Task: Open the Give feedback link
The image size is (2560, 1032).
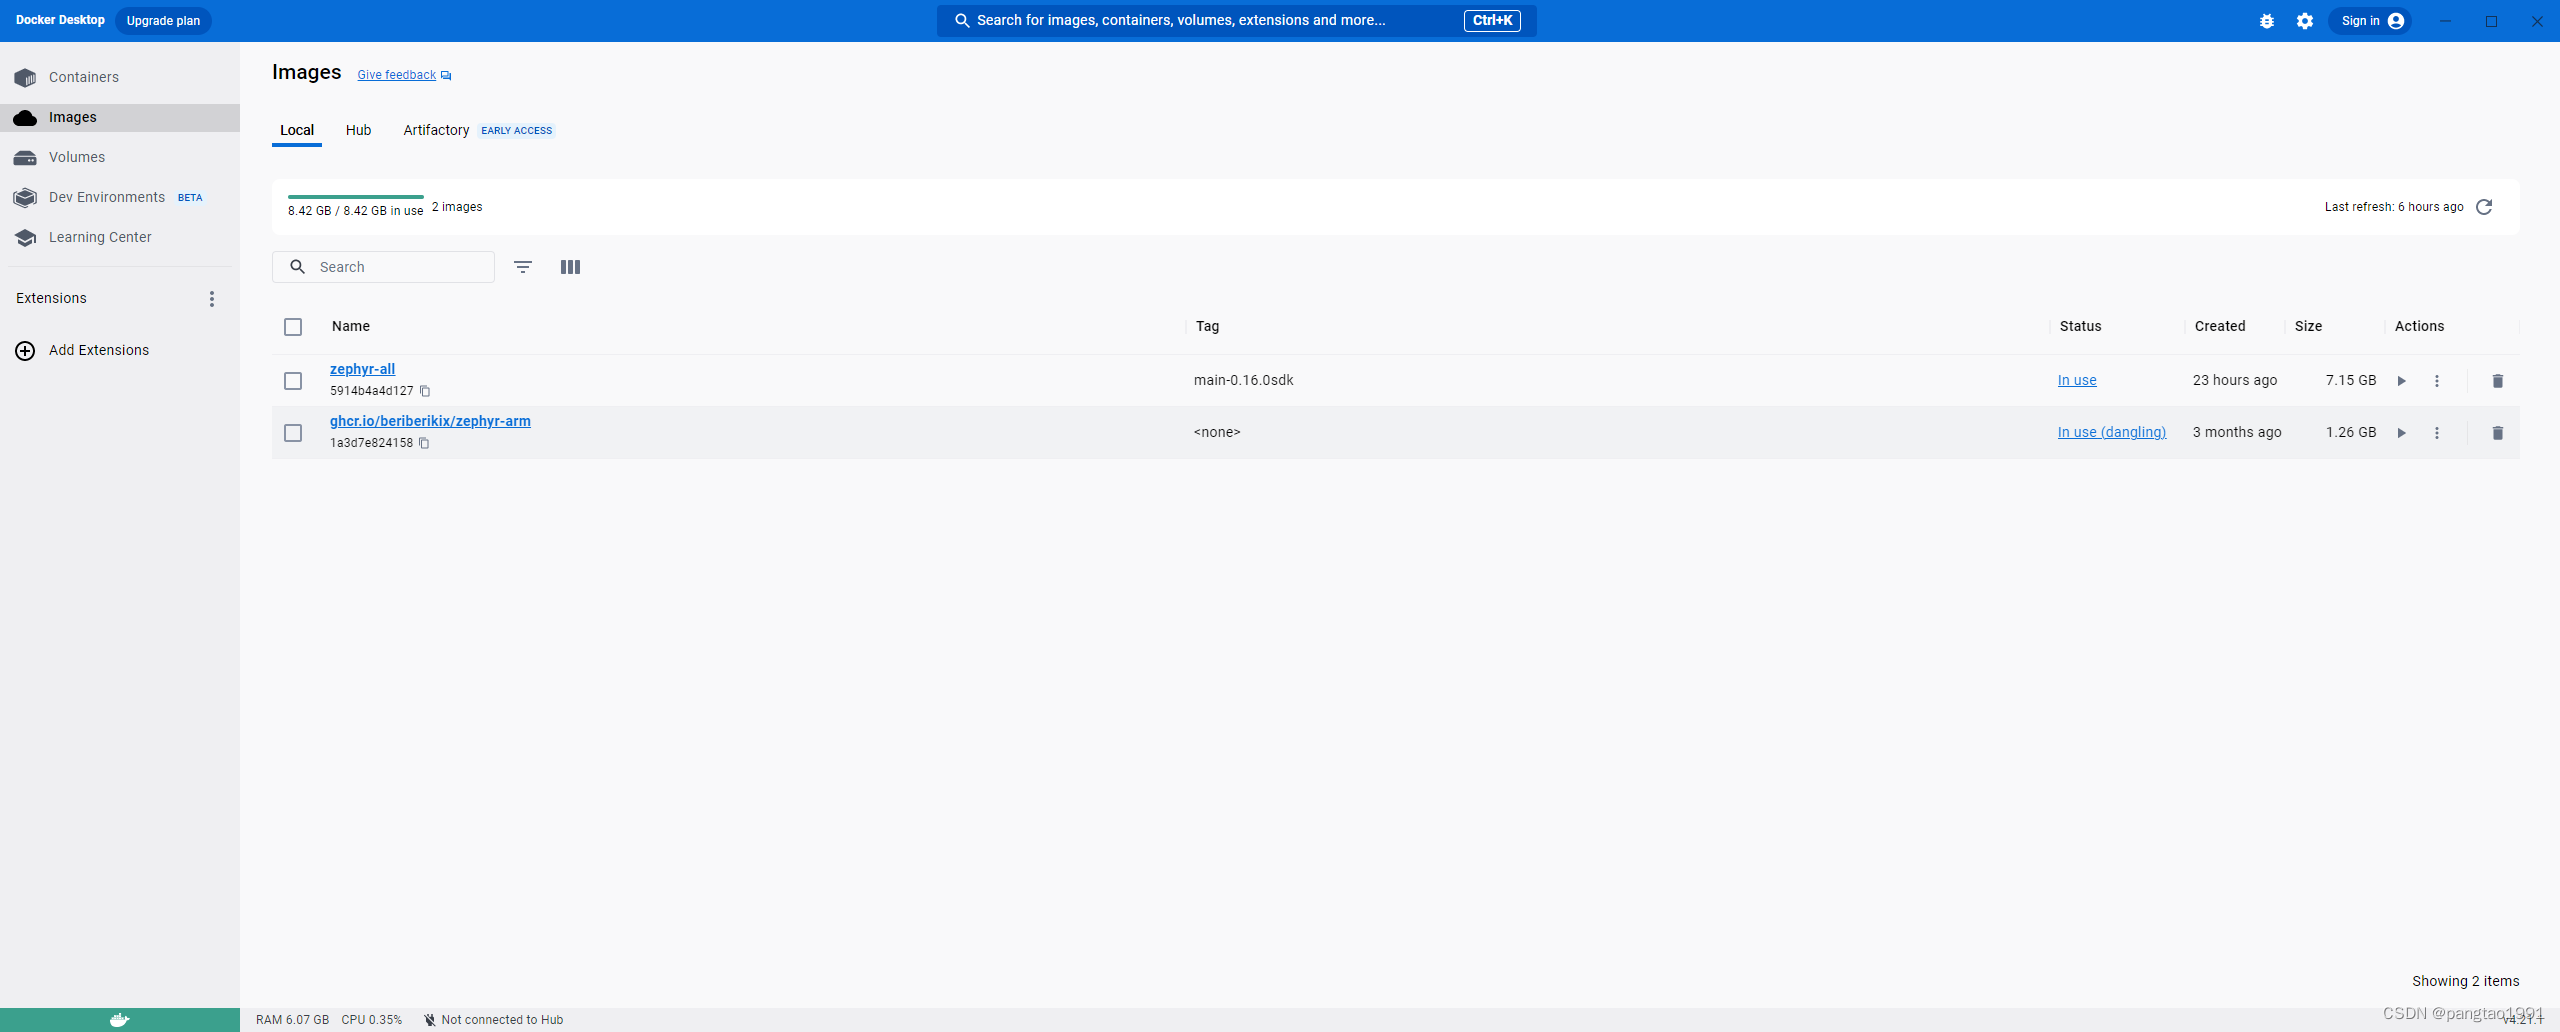Action: (x=395, y=74)
